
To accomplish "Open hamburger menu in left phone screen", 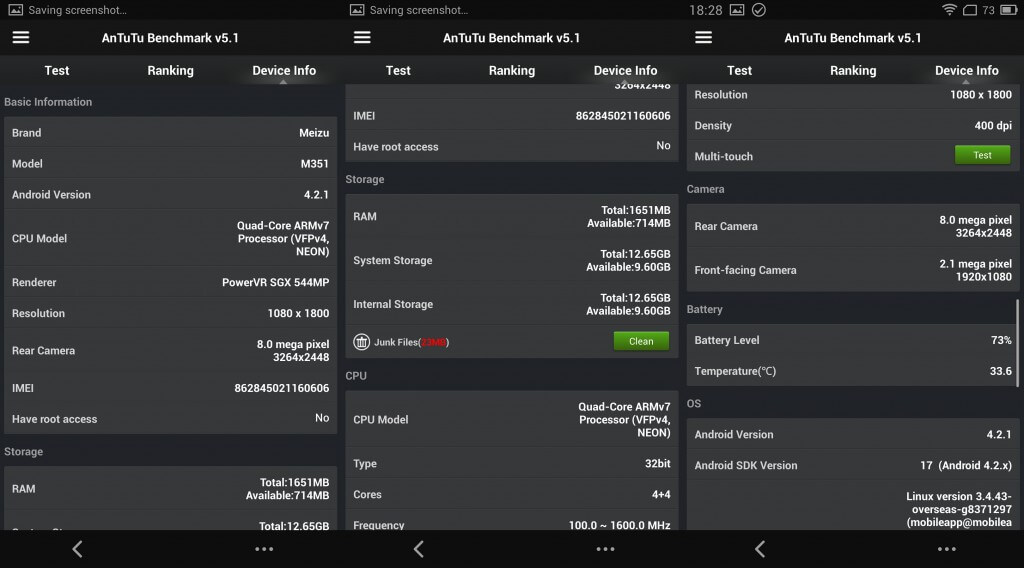I will pos(21,38).
